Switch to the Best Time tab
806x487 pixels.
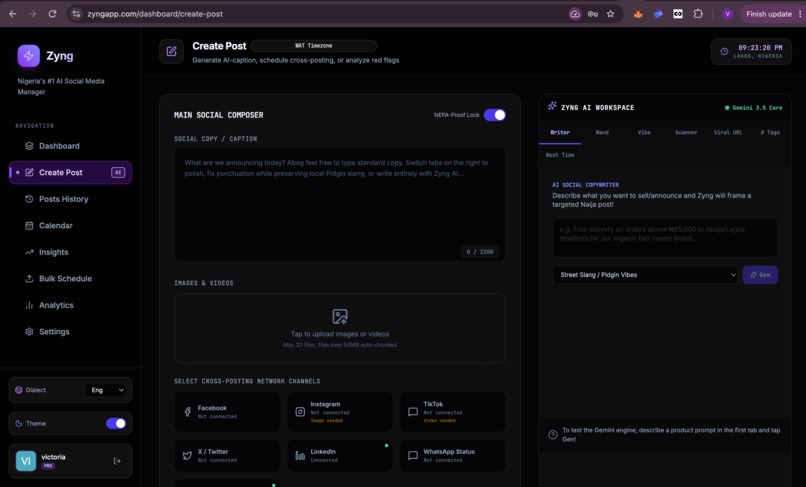[x=560, y=155]
